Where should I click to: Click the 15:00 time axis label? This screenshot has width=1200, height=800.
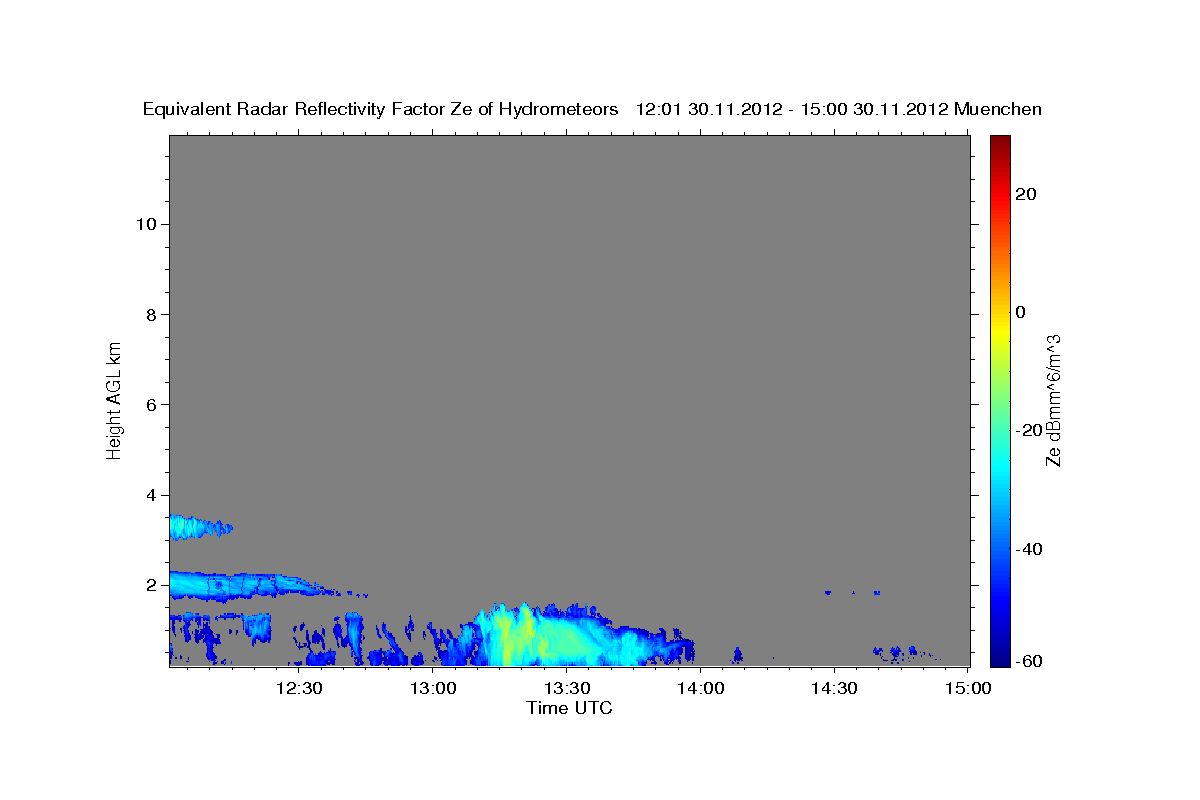click(x=968, y=688)
